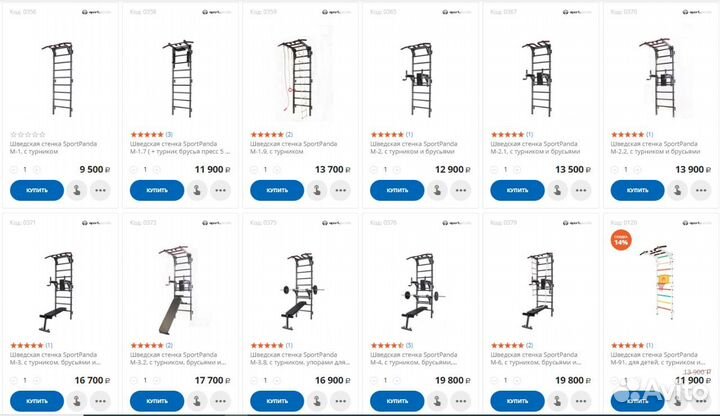Increase quantity for SportPanda M-2.1

(517, 169)
